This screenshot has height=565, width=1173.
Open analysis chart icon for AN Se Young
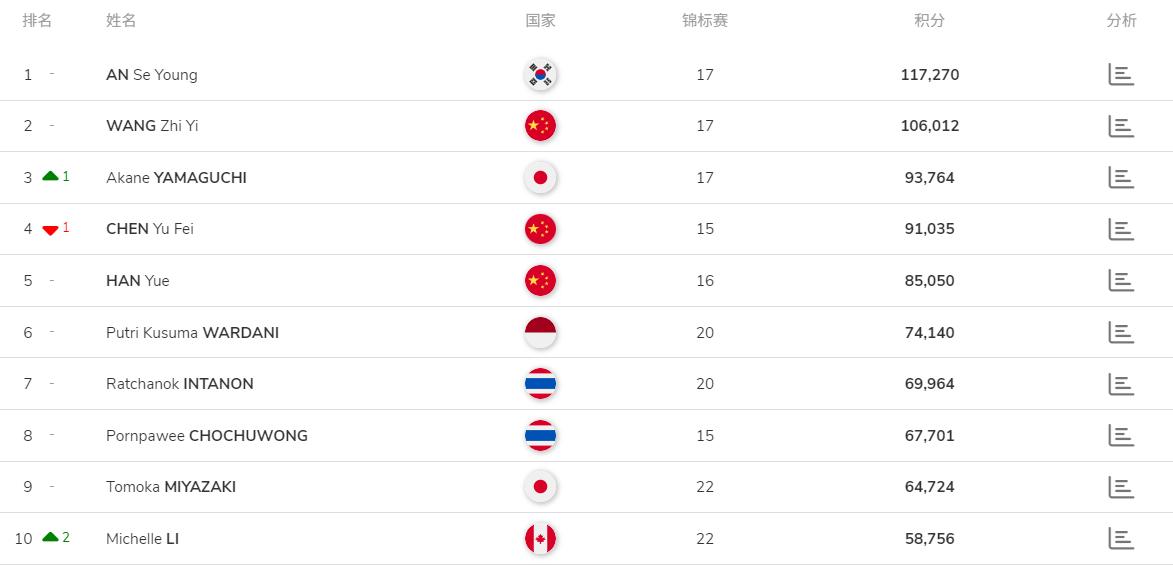1121,75
